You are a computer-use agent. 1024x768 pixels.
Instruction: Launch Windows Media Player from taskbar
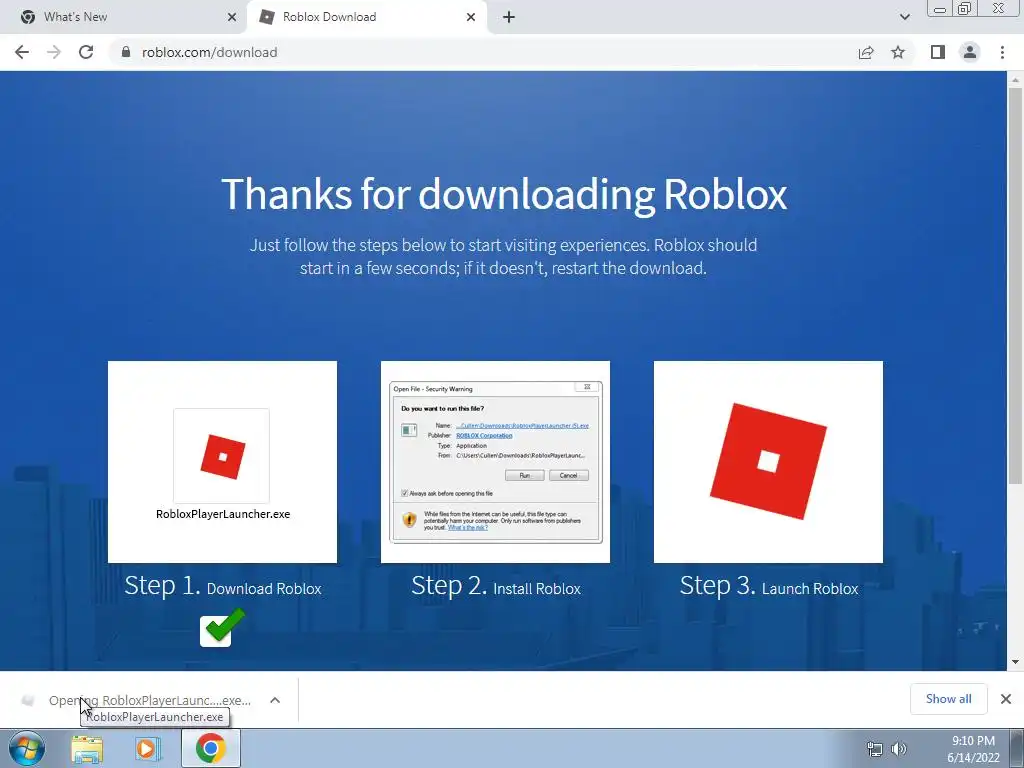pos(148,748)
